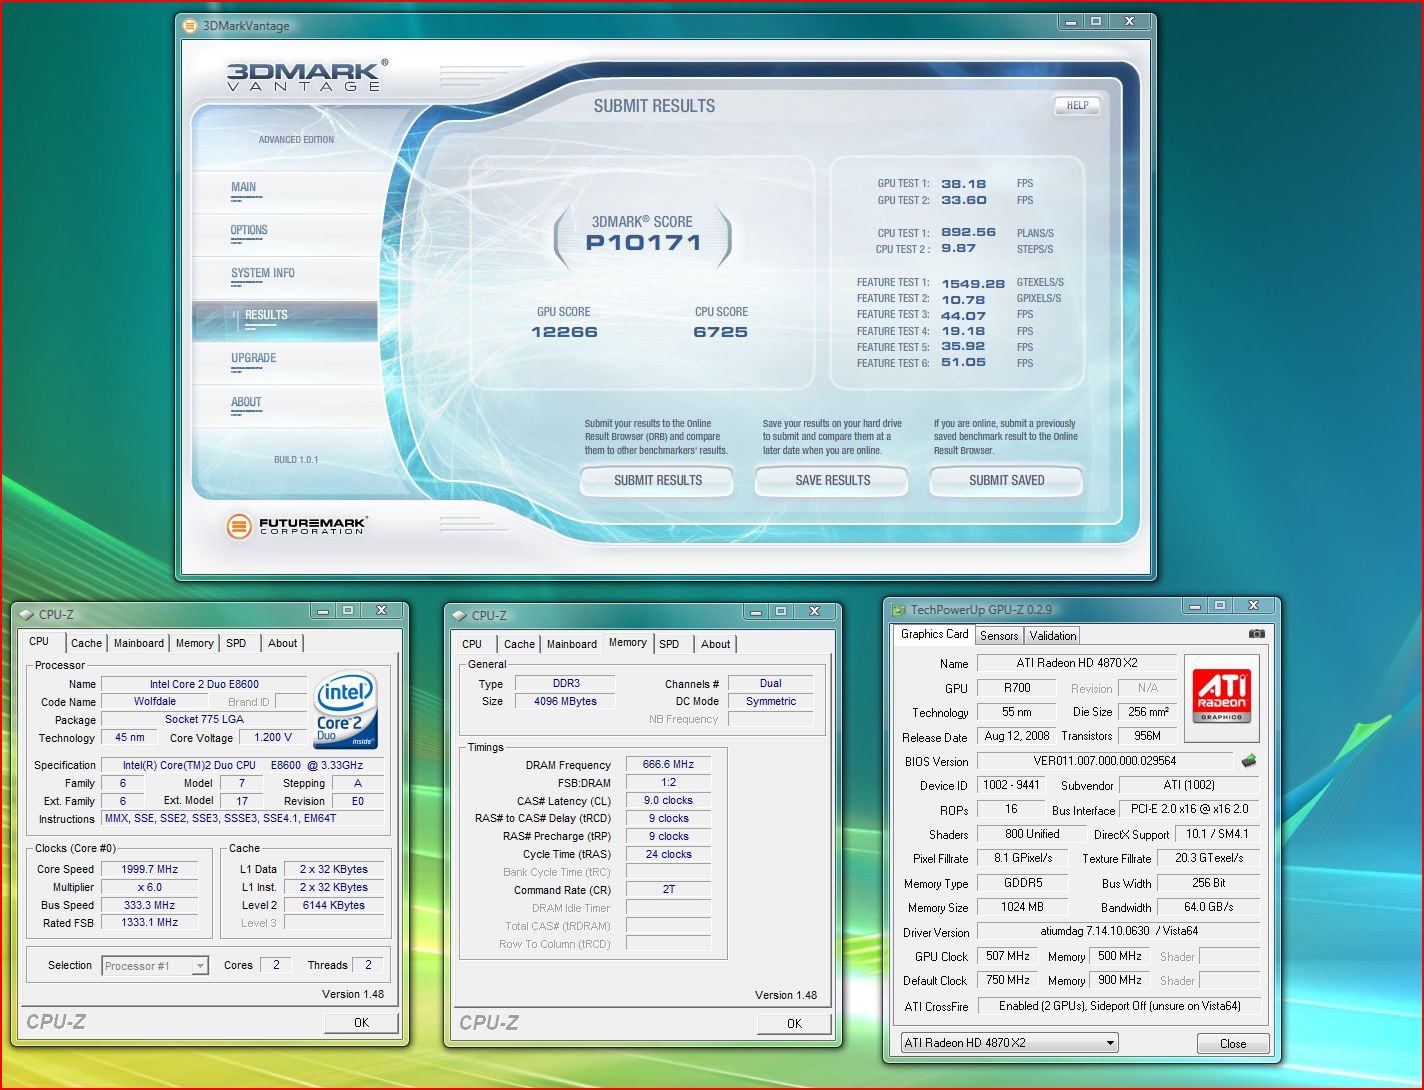Viewport: 1424px width, 1090px height.
Task: Open the MAIN section in 3DMark
Action: point(244,187)
